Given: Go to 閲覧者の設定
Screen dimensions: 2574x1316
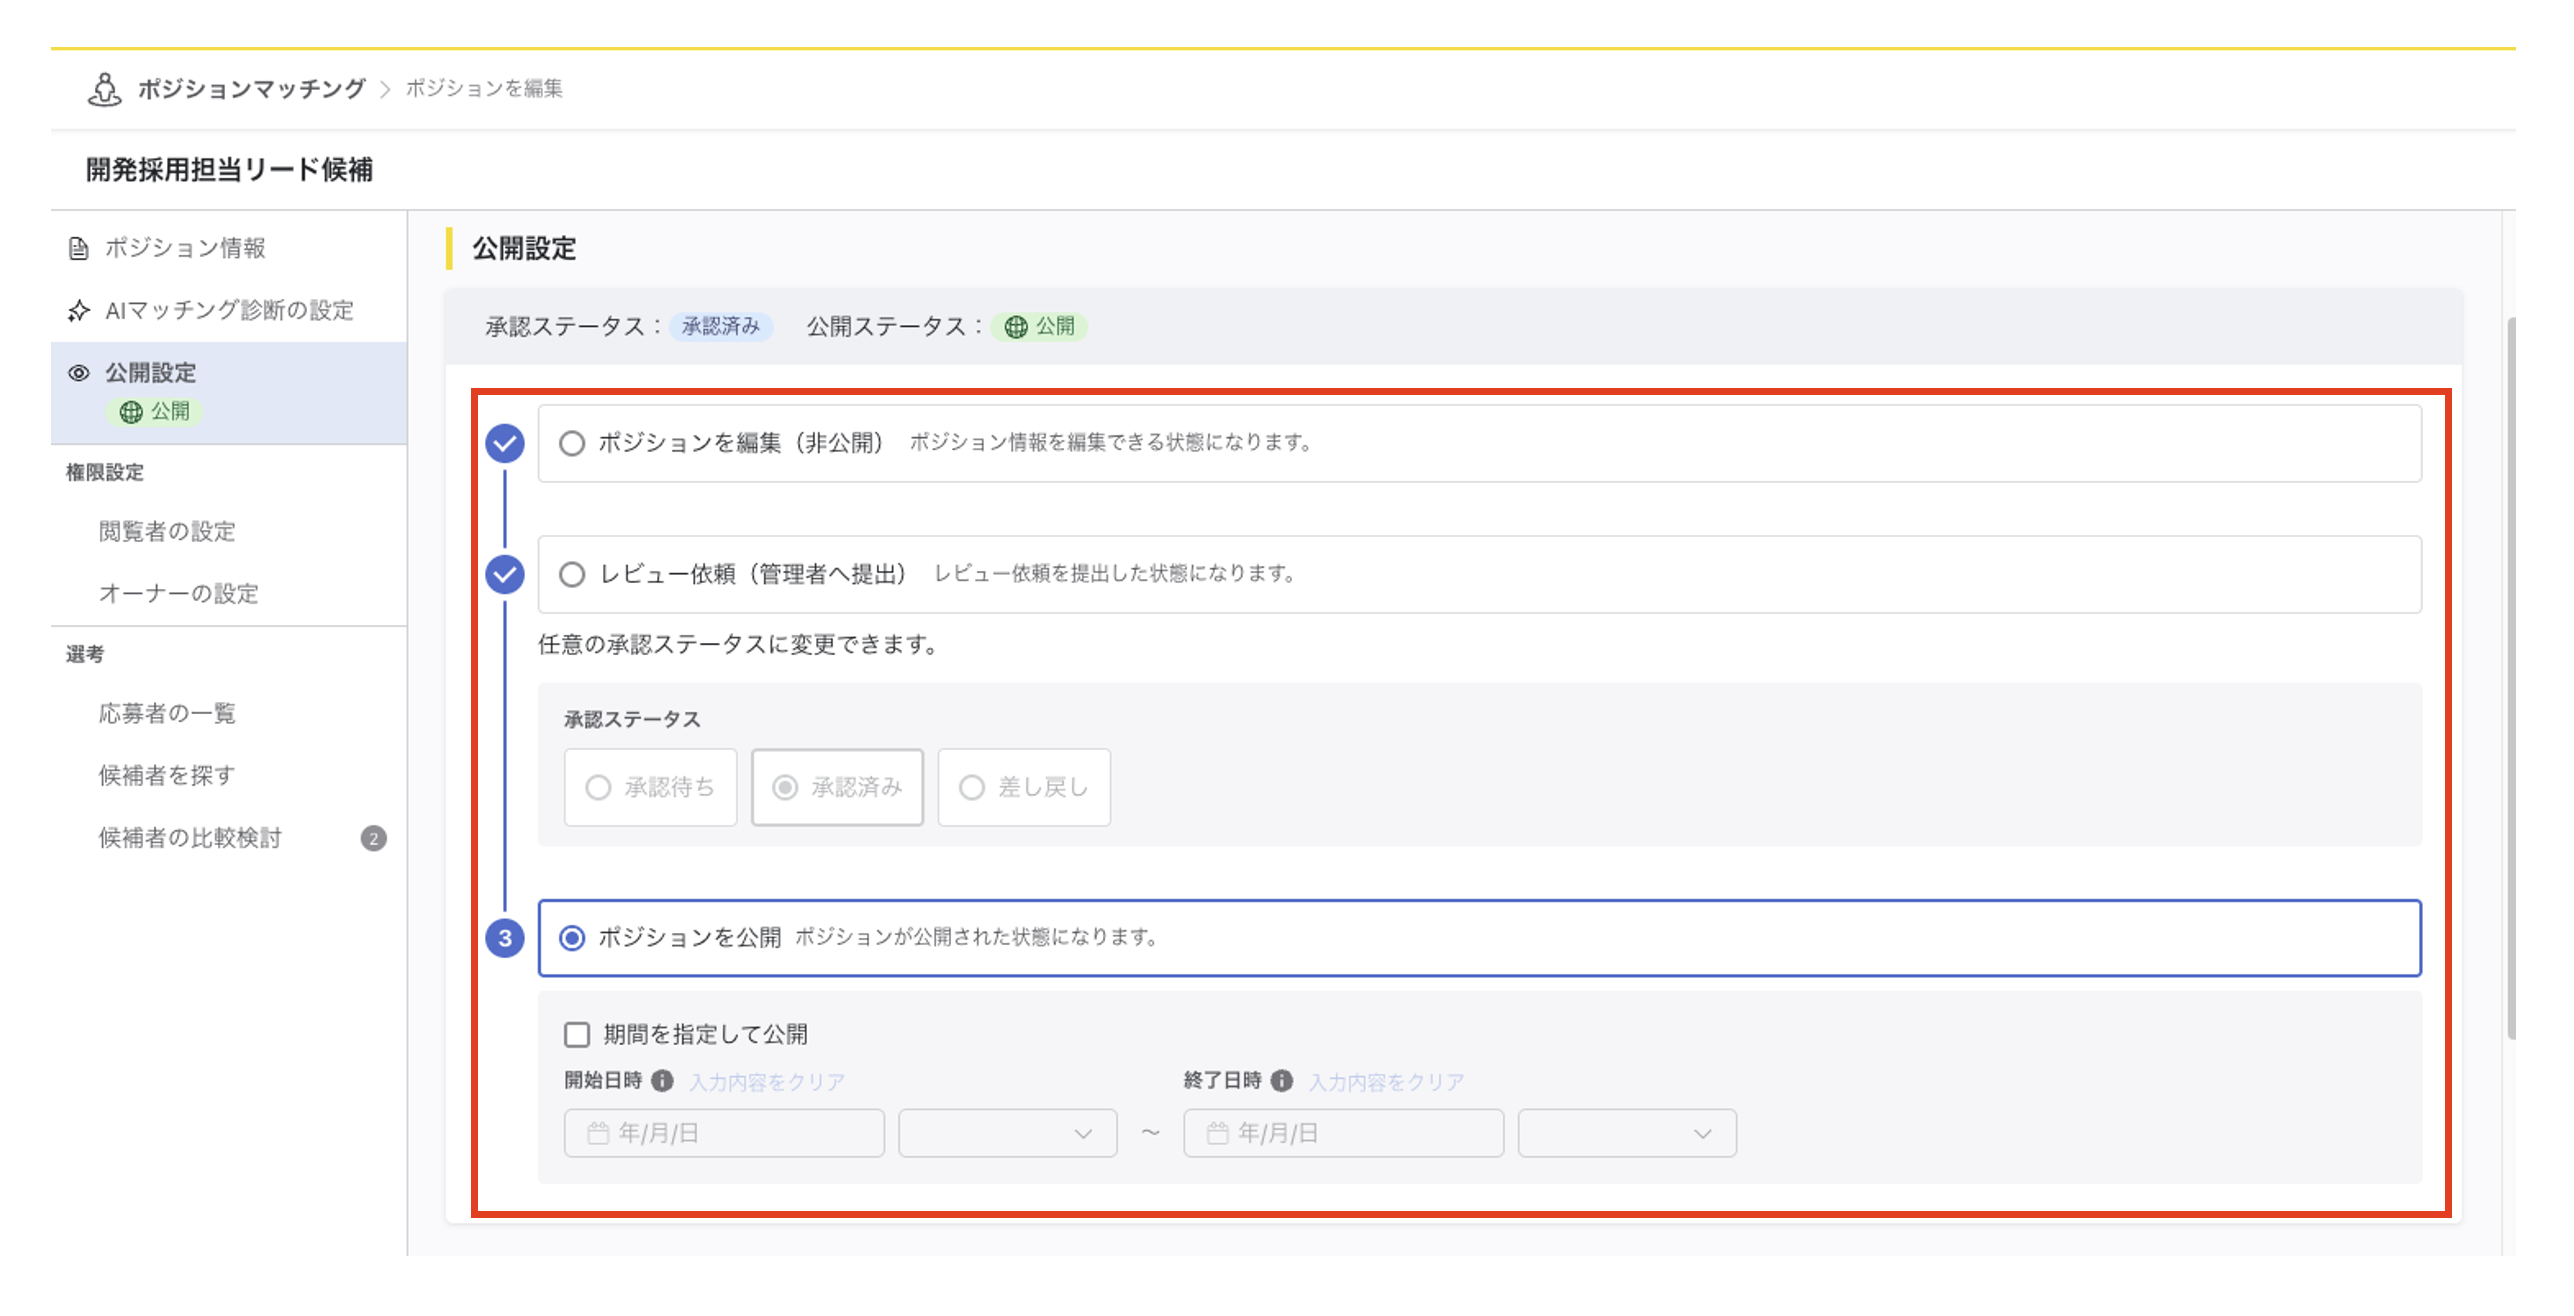Looking at the screenshot, I should tap(167, 531).
